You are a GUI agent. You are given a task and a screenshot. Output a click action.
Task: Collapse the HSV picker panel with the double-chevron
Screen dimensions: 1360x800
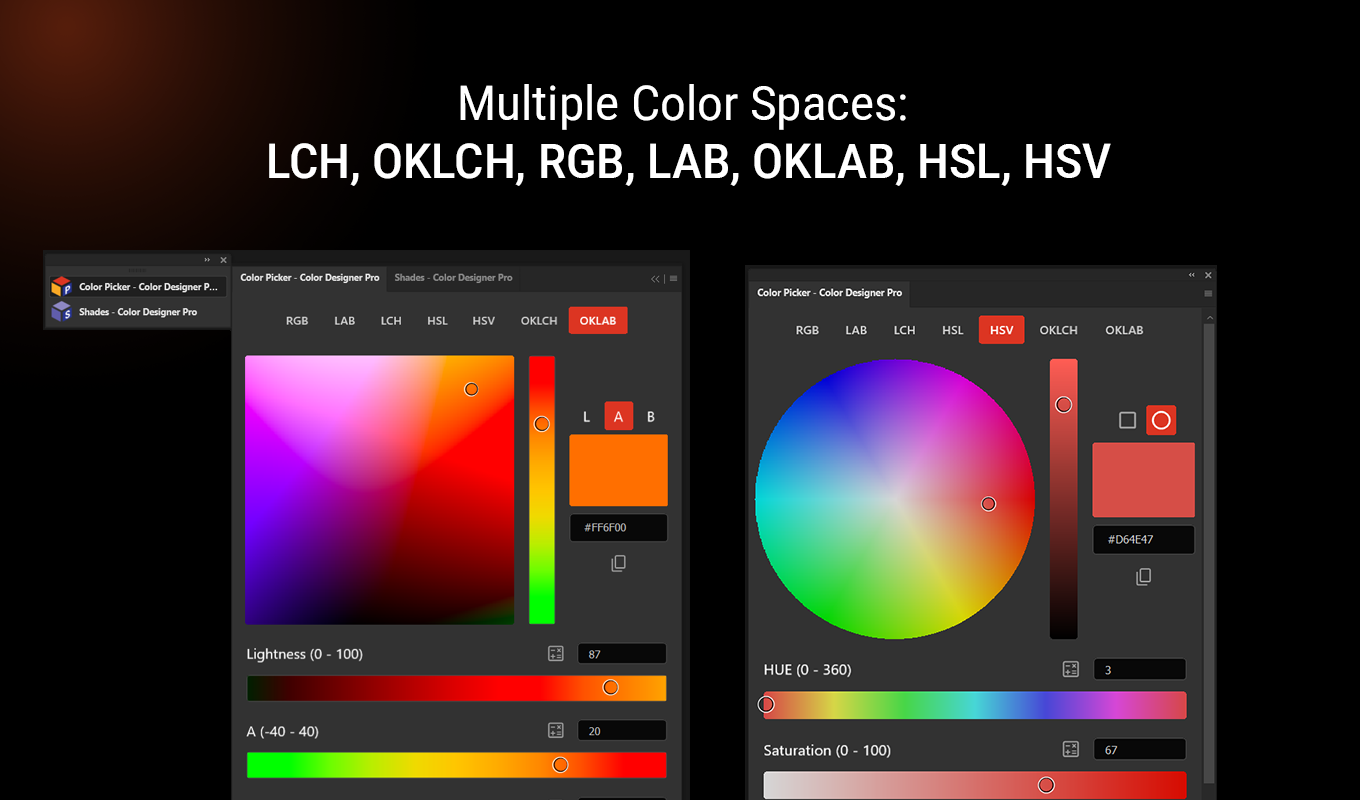click(x=1190, y=274)
